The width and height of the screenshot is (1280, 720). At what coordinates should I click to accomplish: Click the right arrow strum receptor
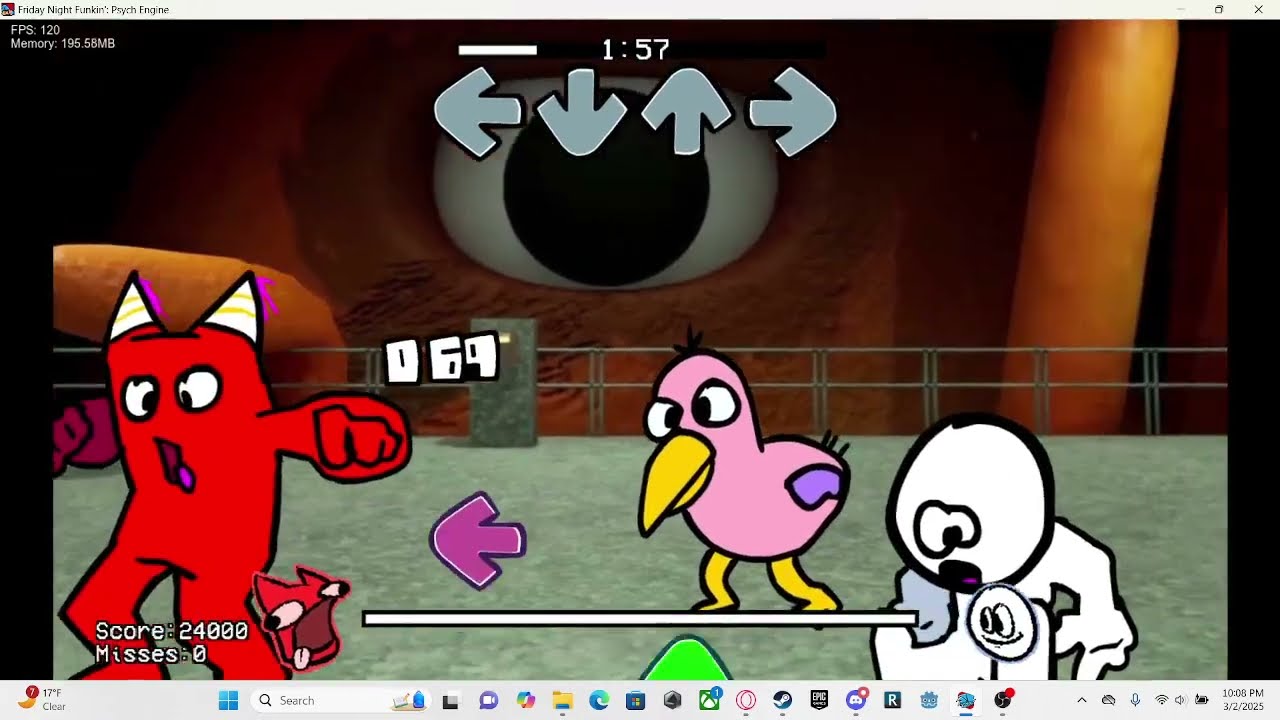tap(792, 112)
